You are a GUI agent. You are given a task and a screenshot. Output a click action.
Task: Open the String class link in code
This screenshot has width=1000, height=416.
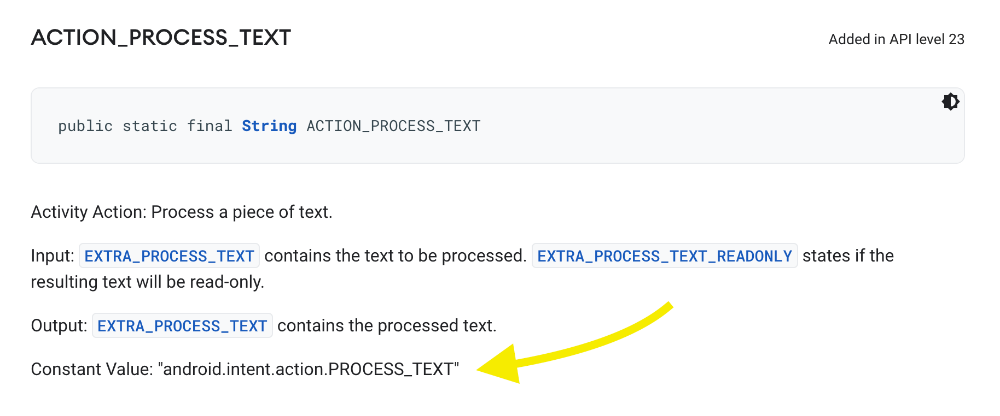(269, 126)
